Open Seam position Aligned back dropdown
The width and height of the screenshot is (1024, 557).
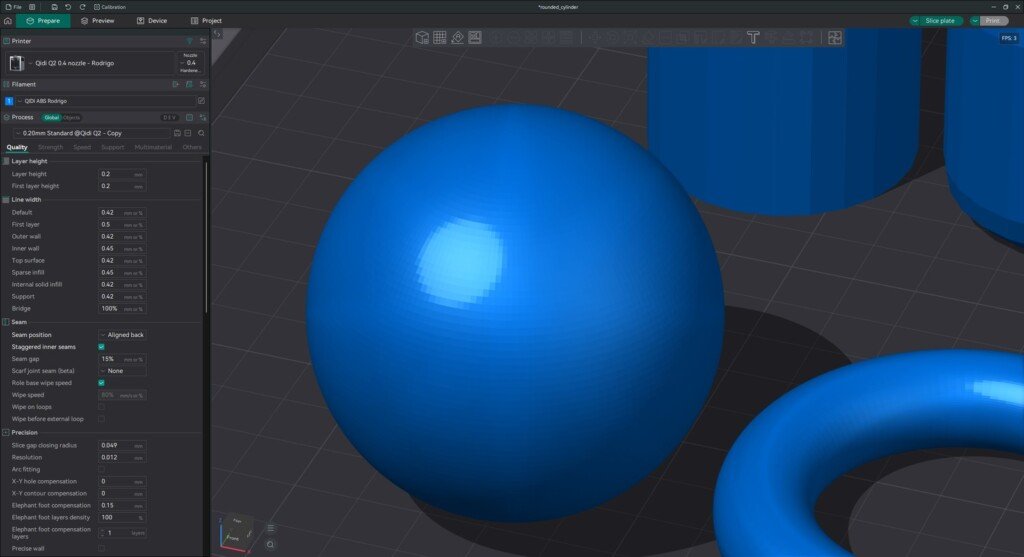click(122, 335)
